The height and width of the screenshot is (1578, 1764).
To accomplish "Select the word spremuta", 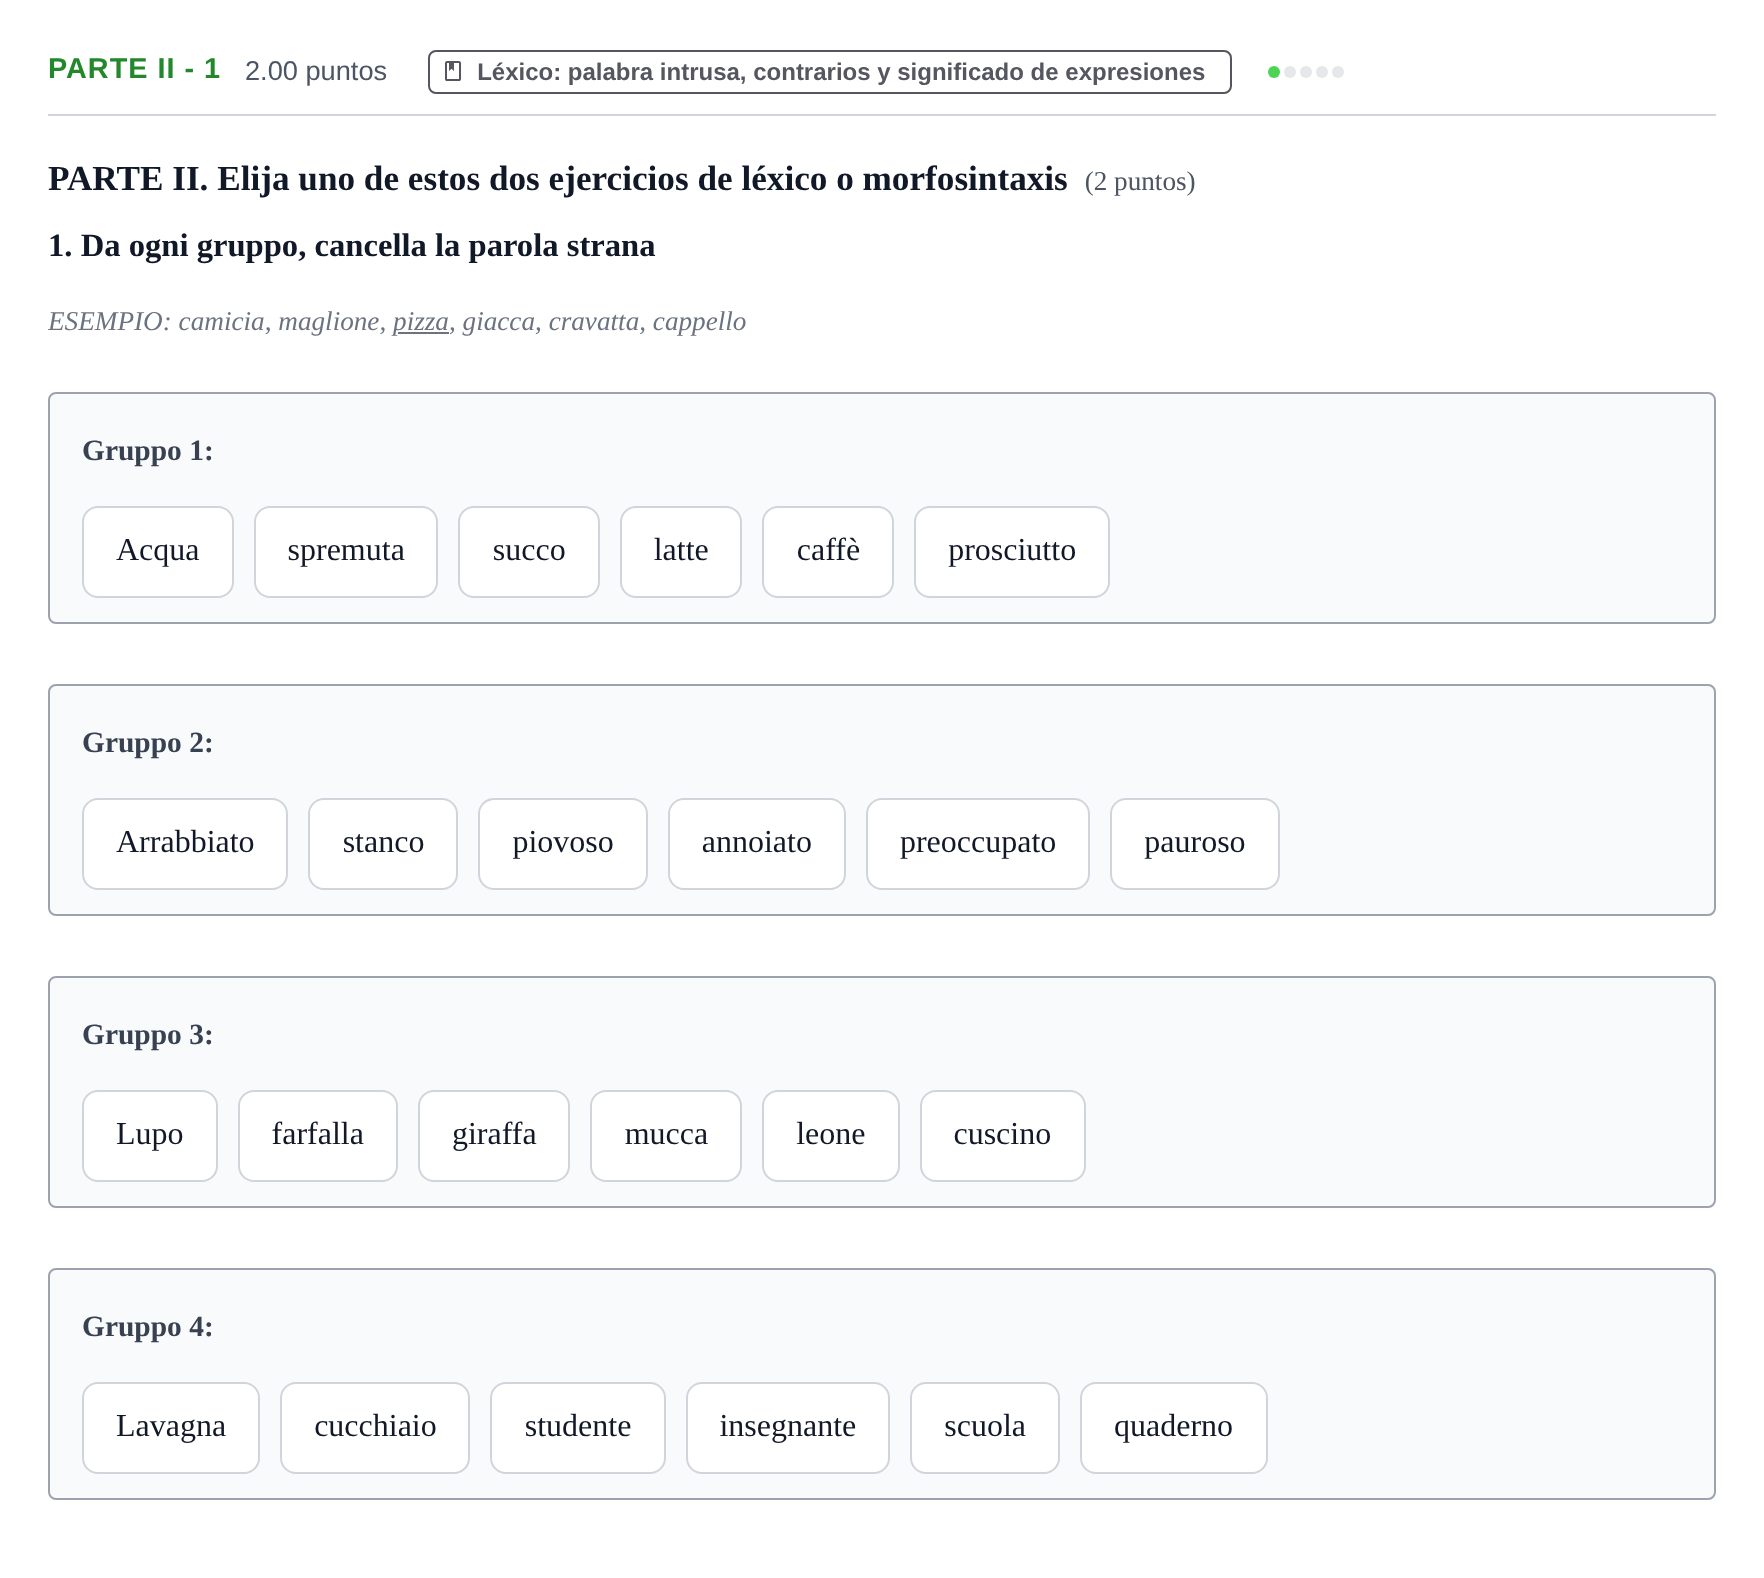I will (346, 552).
